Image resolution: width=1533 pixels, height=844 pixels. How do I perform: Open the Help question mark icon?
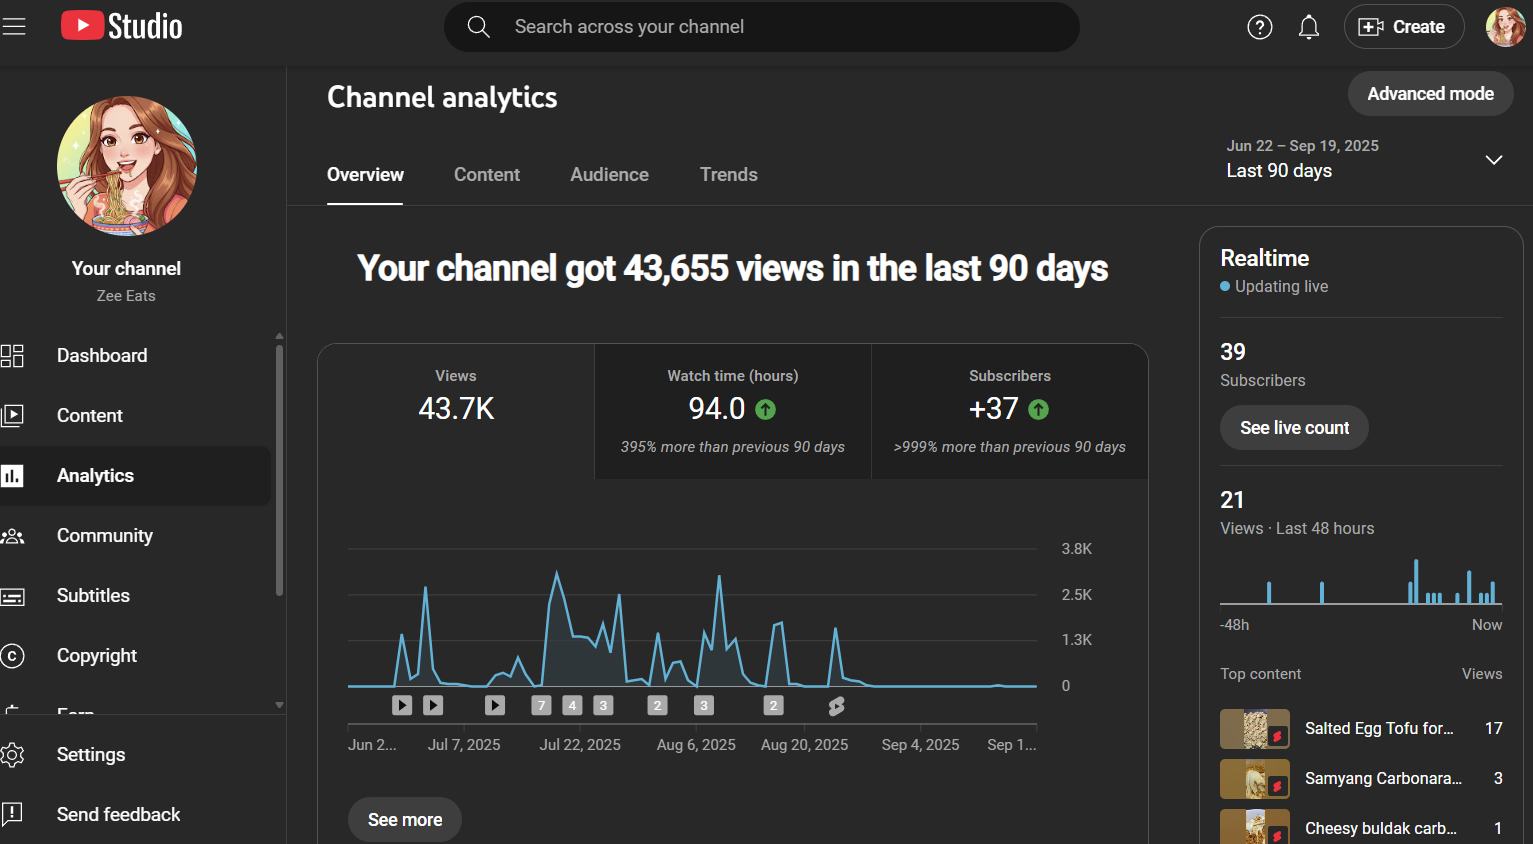[1259, 27]
